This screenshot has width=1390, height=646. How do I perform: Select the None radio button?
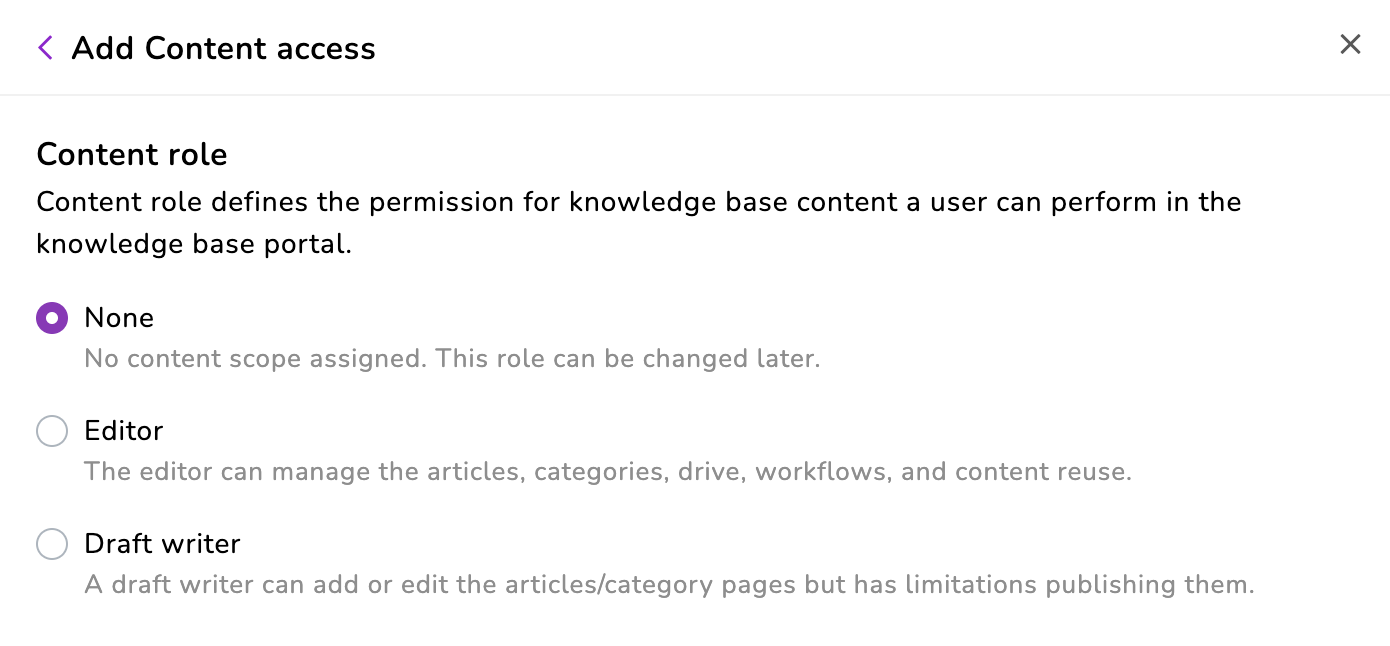point(52,319)
